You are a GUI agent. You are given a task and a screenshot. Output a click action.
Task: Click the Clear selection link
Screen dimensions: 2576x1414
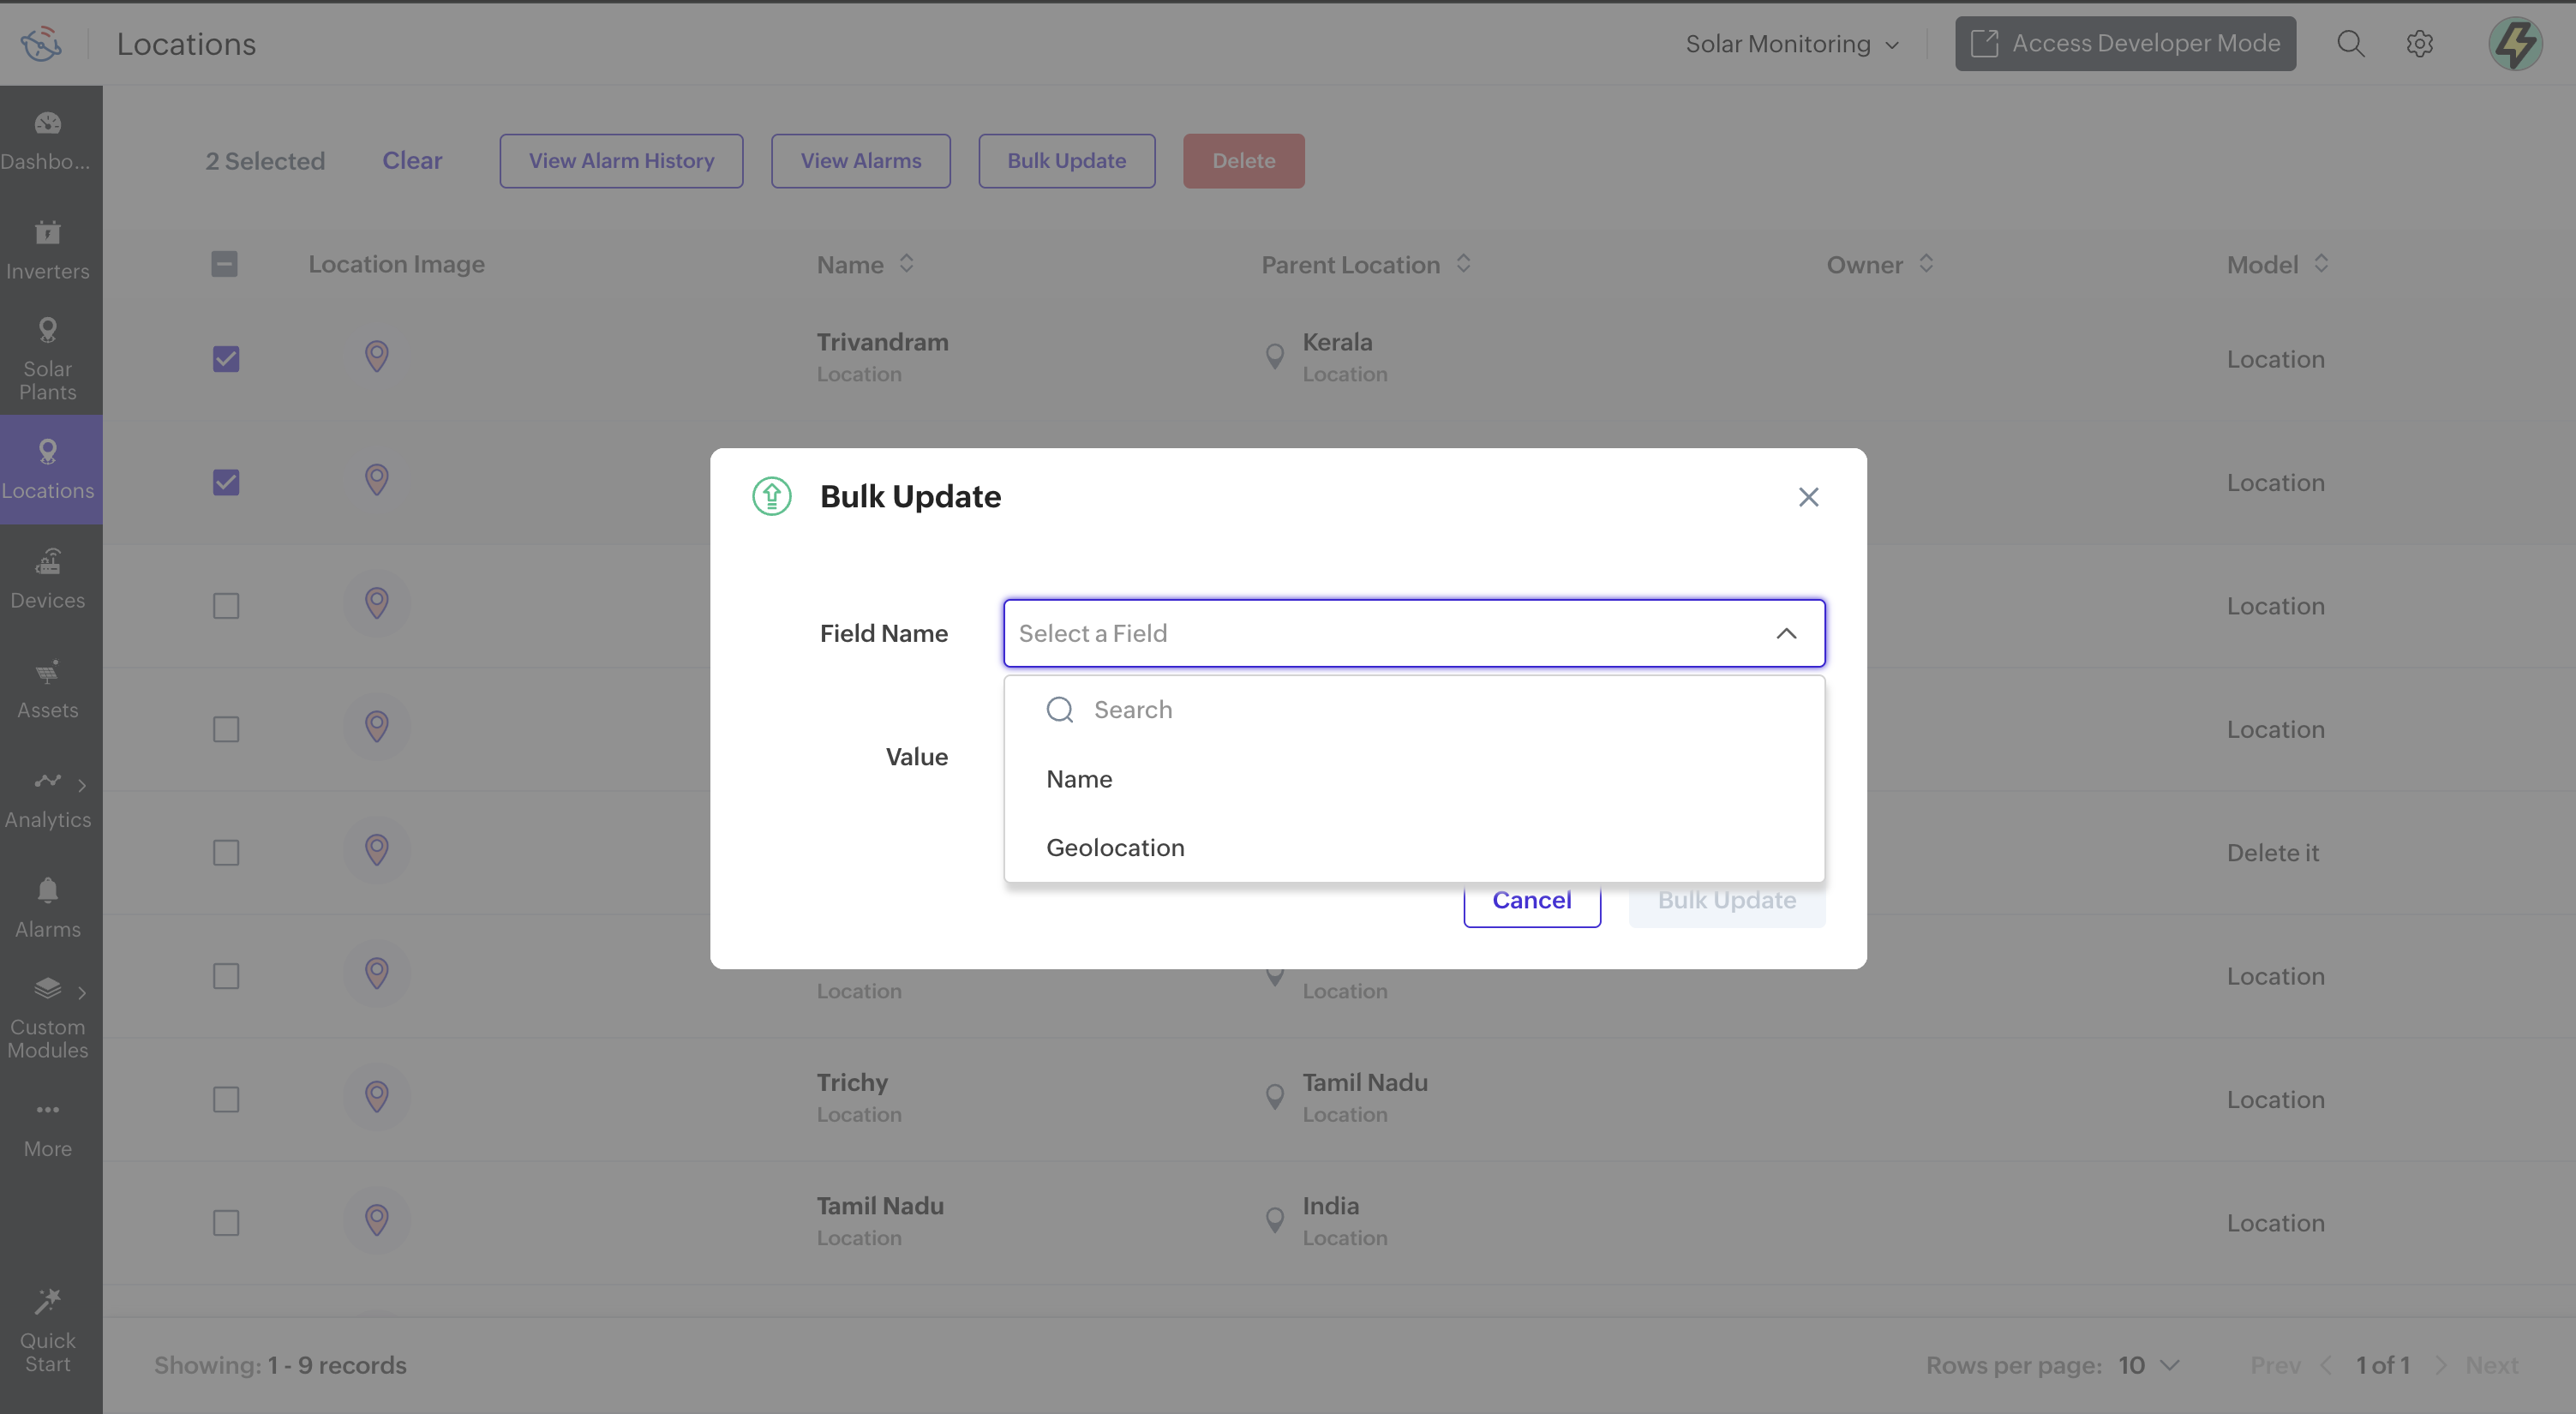tap(412, 161)
